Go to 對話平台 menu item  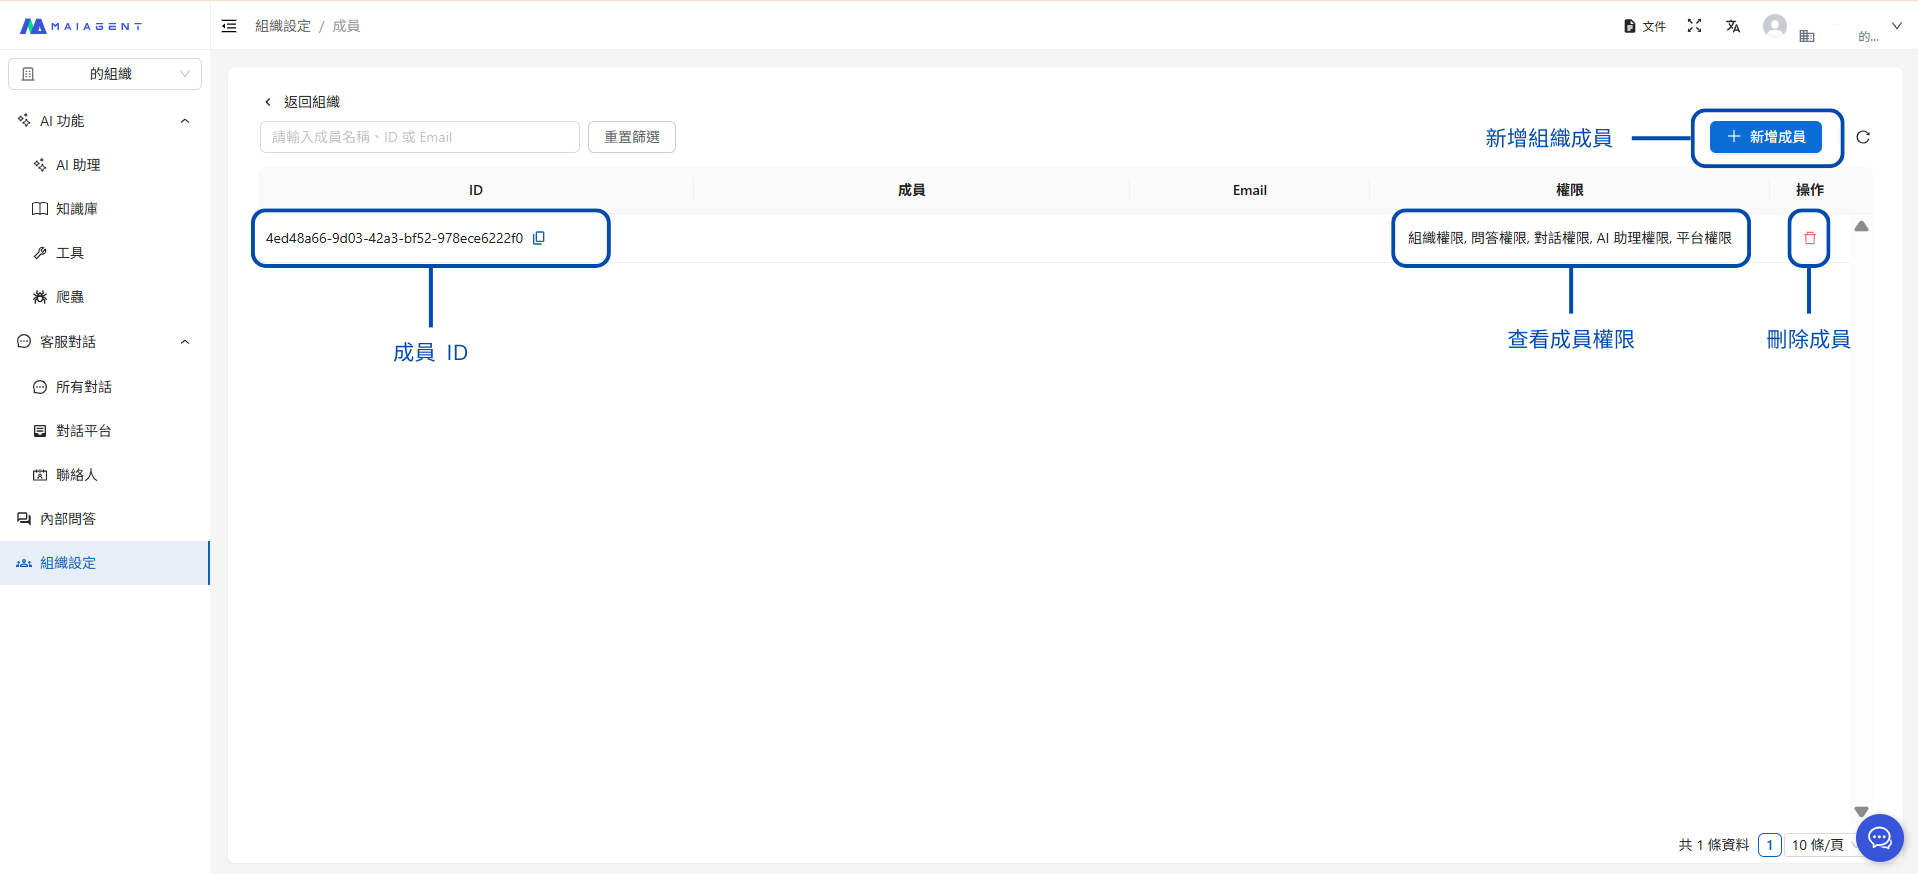(84, 431)
